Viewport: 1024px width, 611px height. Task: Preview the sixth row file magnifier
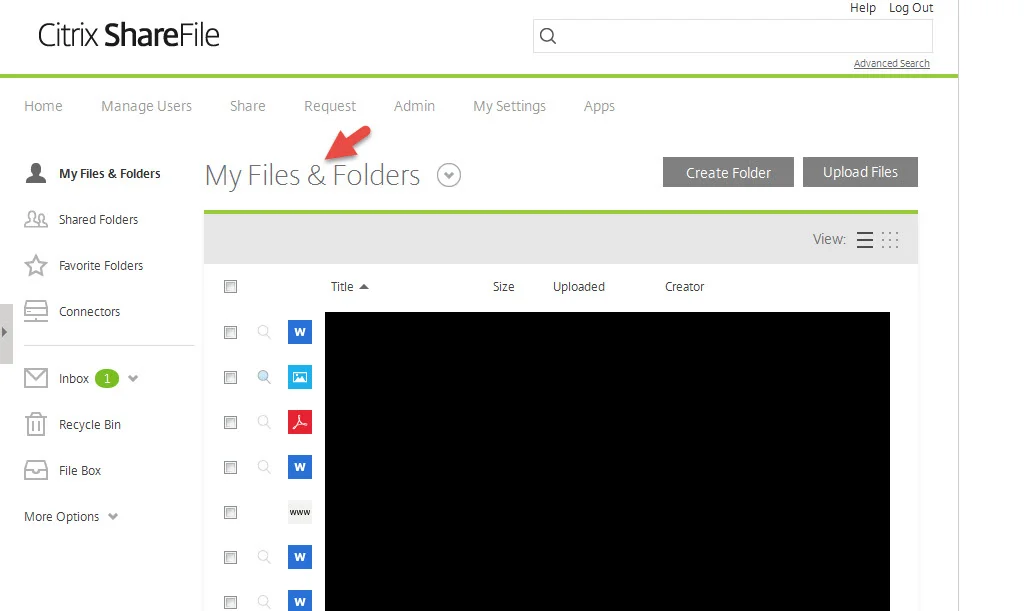pyautogui.click(x=264, y=557)
